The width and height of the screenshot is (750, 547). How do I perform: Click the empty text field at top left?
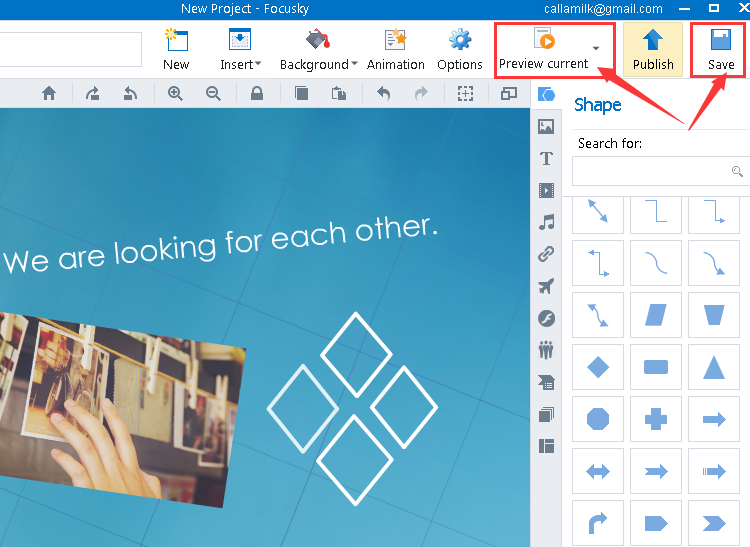71,49
